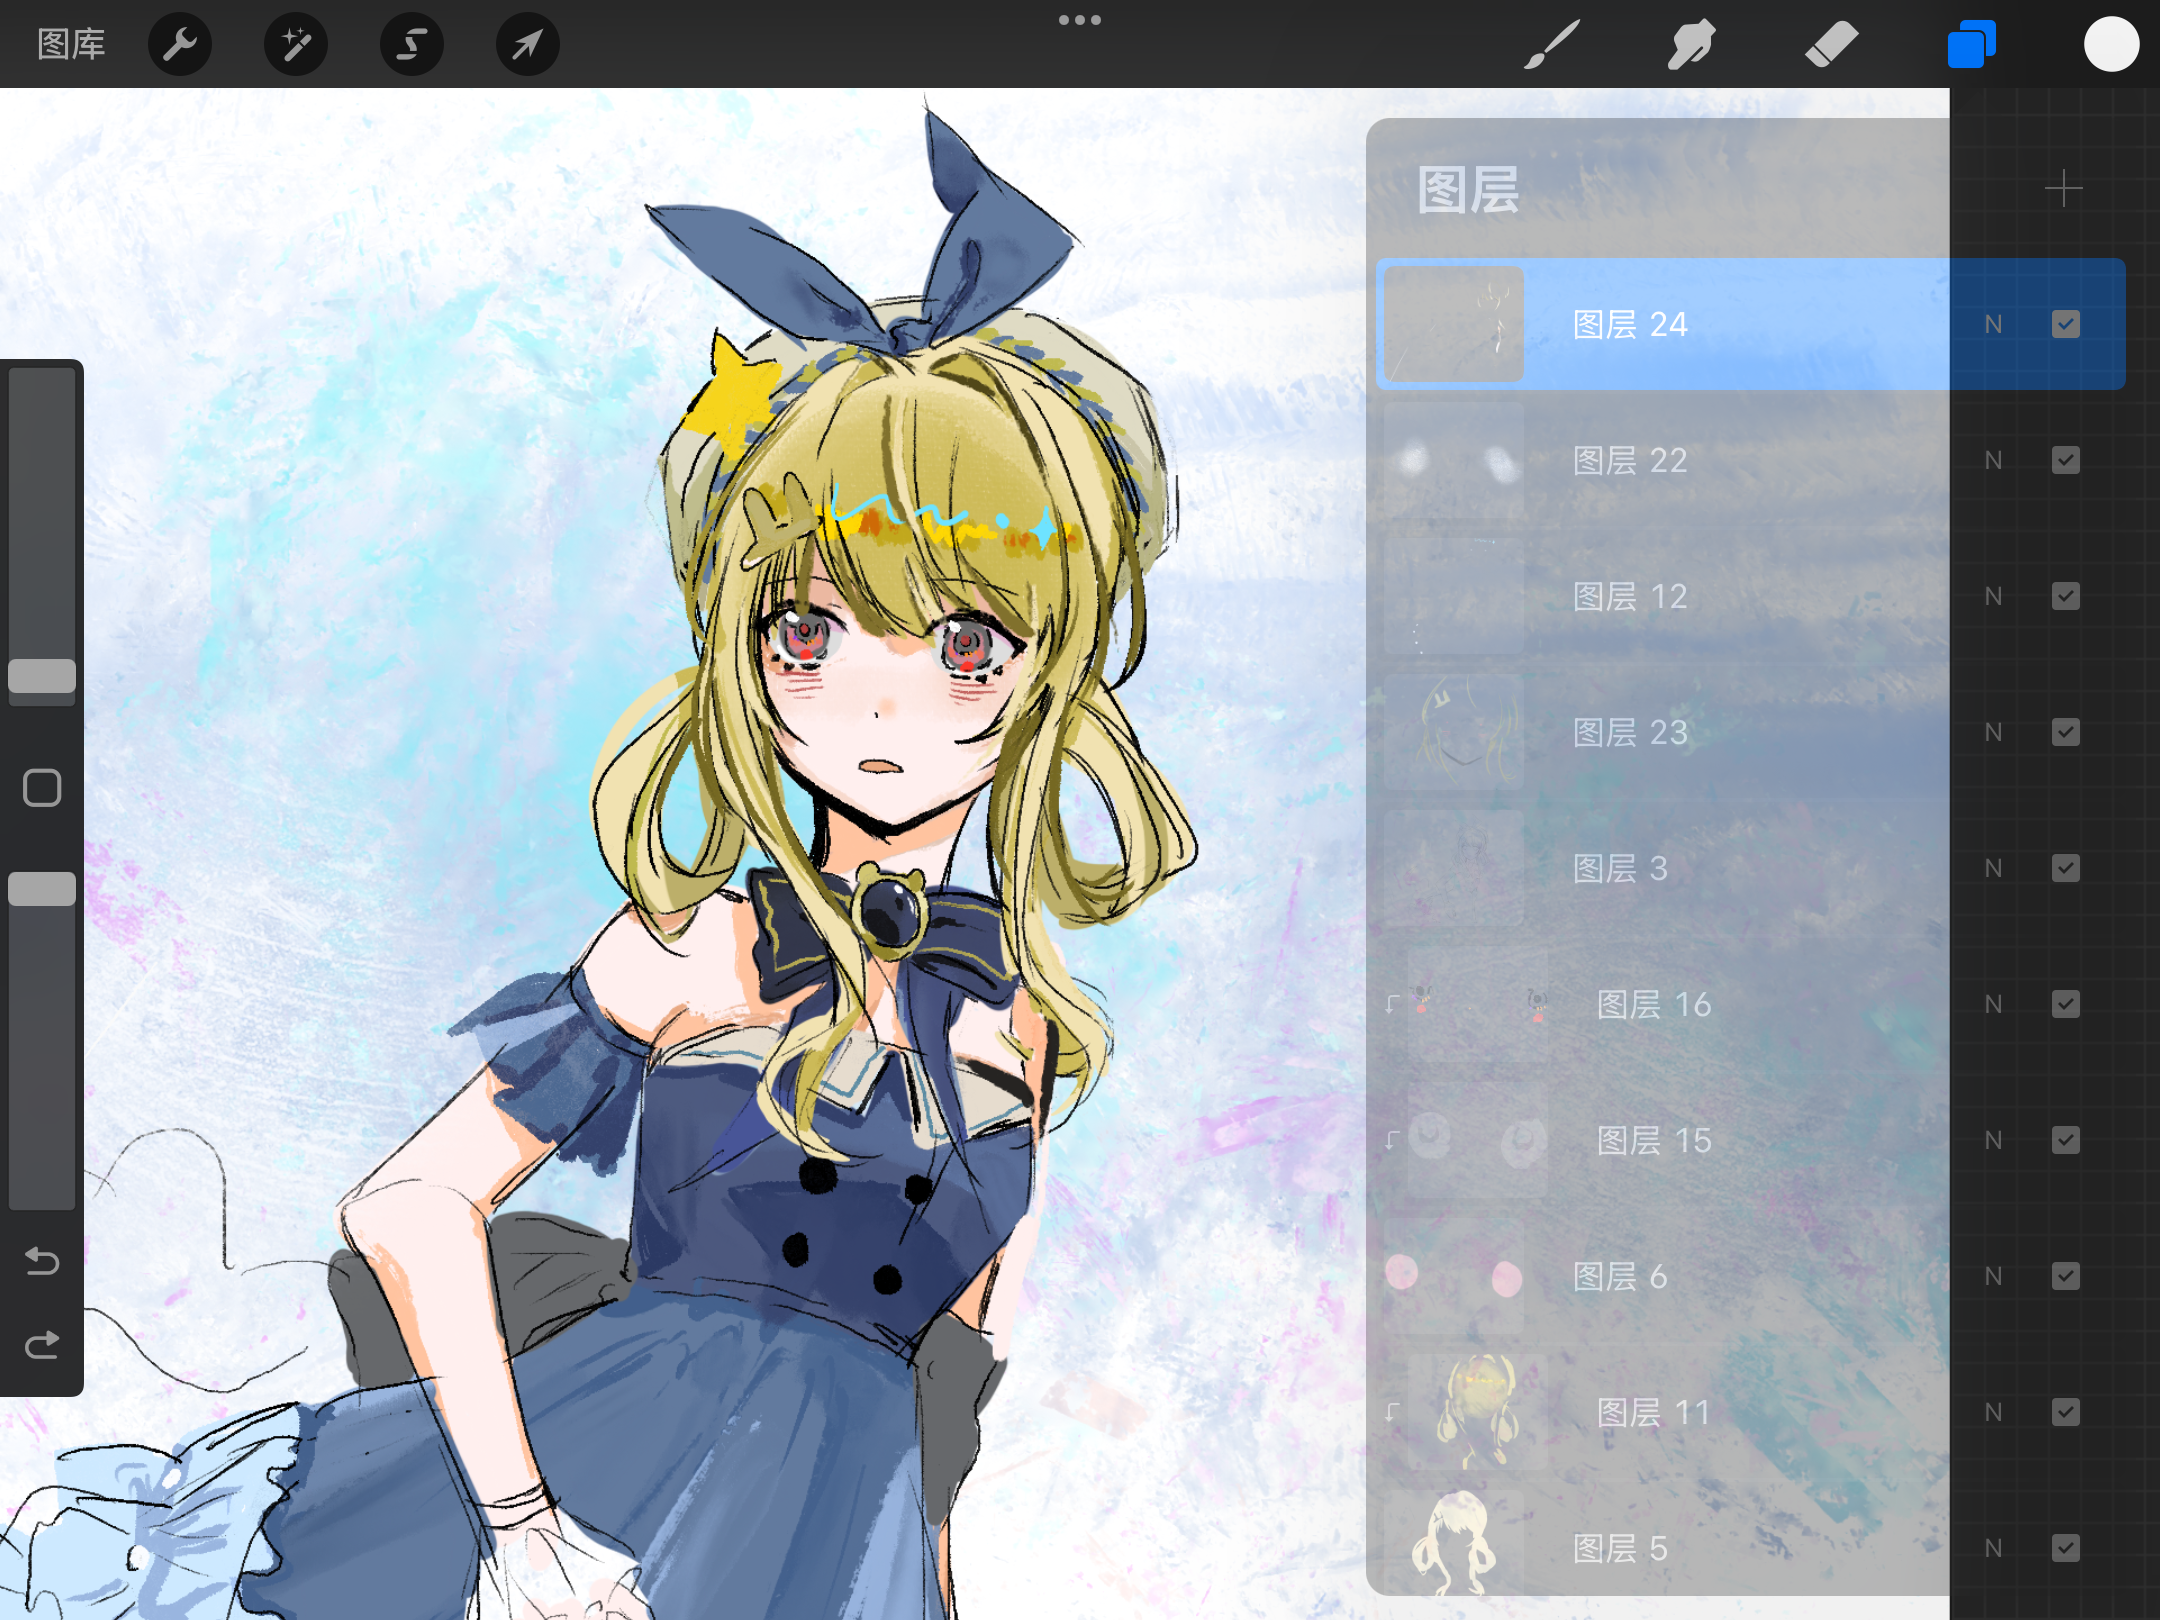Open blend mode N for 图层 12
This screenshot has width=2160, height=1620.
tap(1993, 597)
